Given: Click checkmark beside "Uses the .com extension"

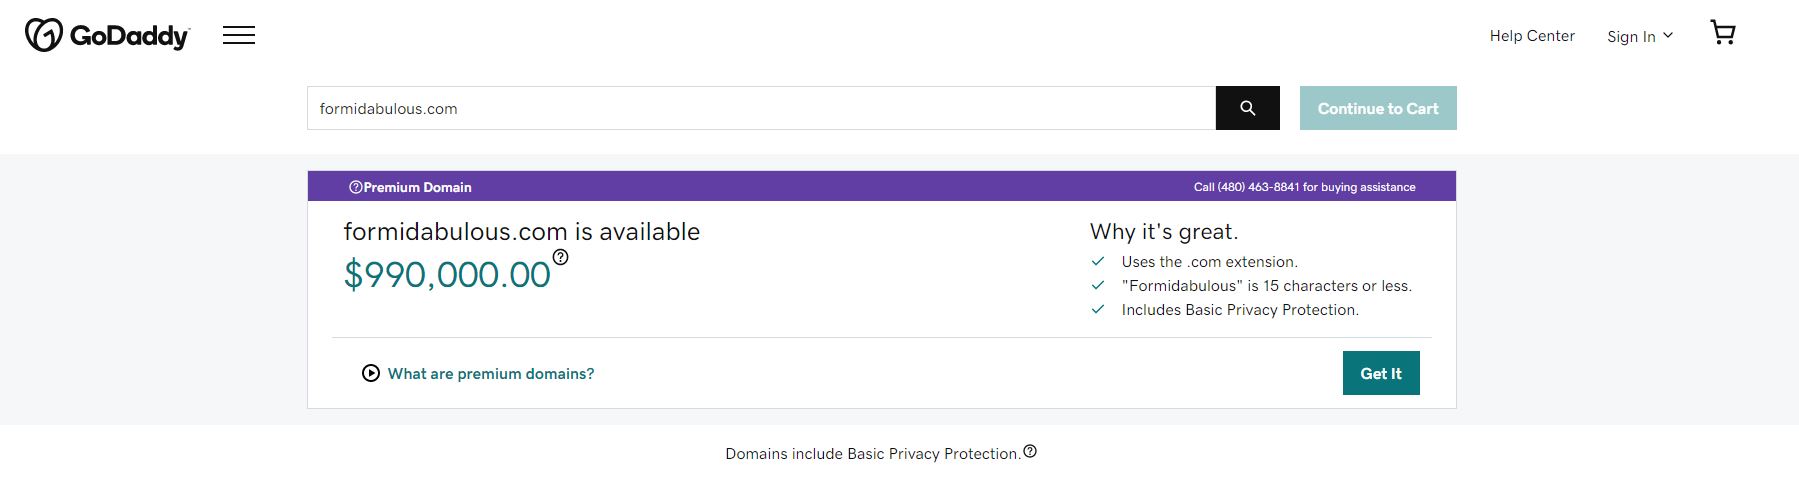Looking at the screenshot, I should 1098,262.
